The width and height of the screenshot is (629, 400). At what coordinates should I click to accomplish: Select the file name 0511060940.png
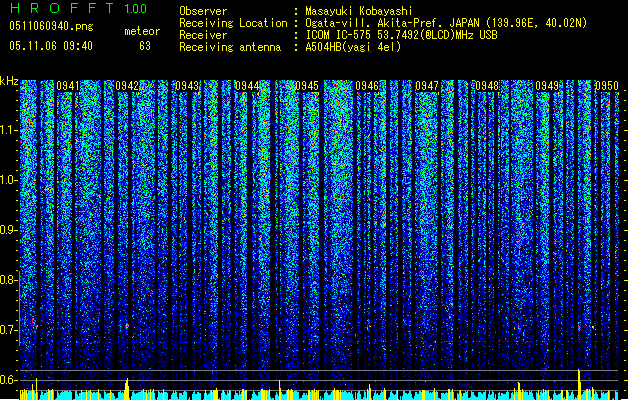click(51, 26)
